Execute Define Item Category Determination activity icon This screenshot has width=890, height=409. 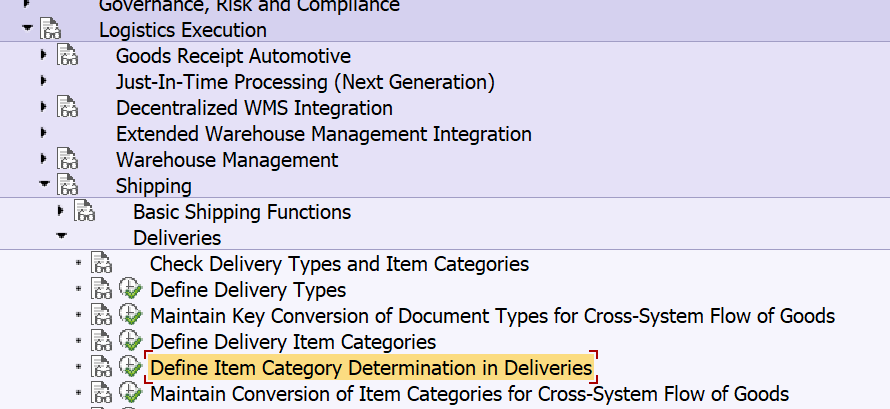pyautogui.click(x=130, y=368)
